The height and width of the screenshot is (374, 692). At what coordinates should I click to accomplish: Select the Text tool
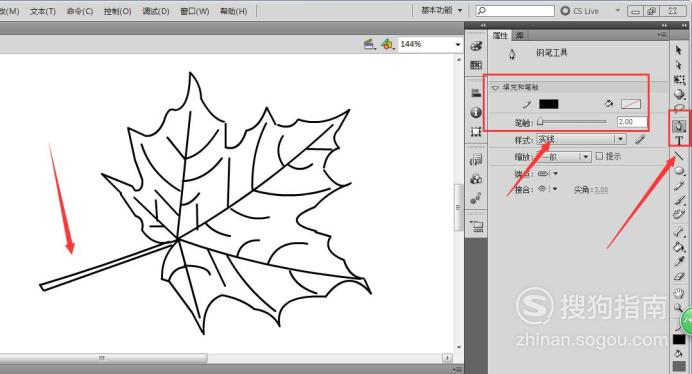679,140
